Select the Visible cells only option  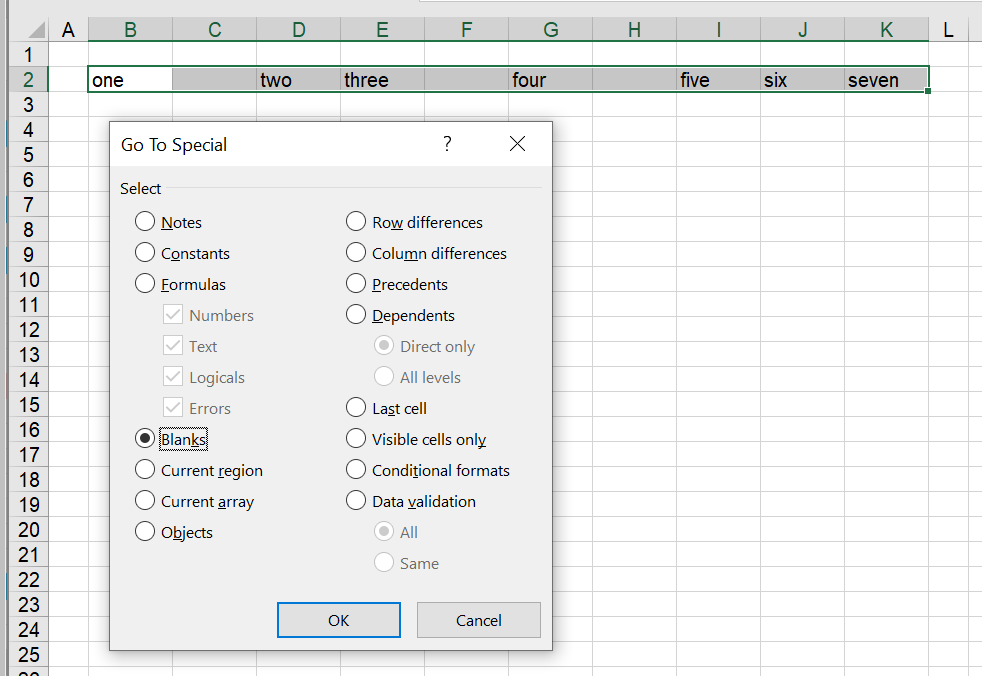[x=356, y=438]
